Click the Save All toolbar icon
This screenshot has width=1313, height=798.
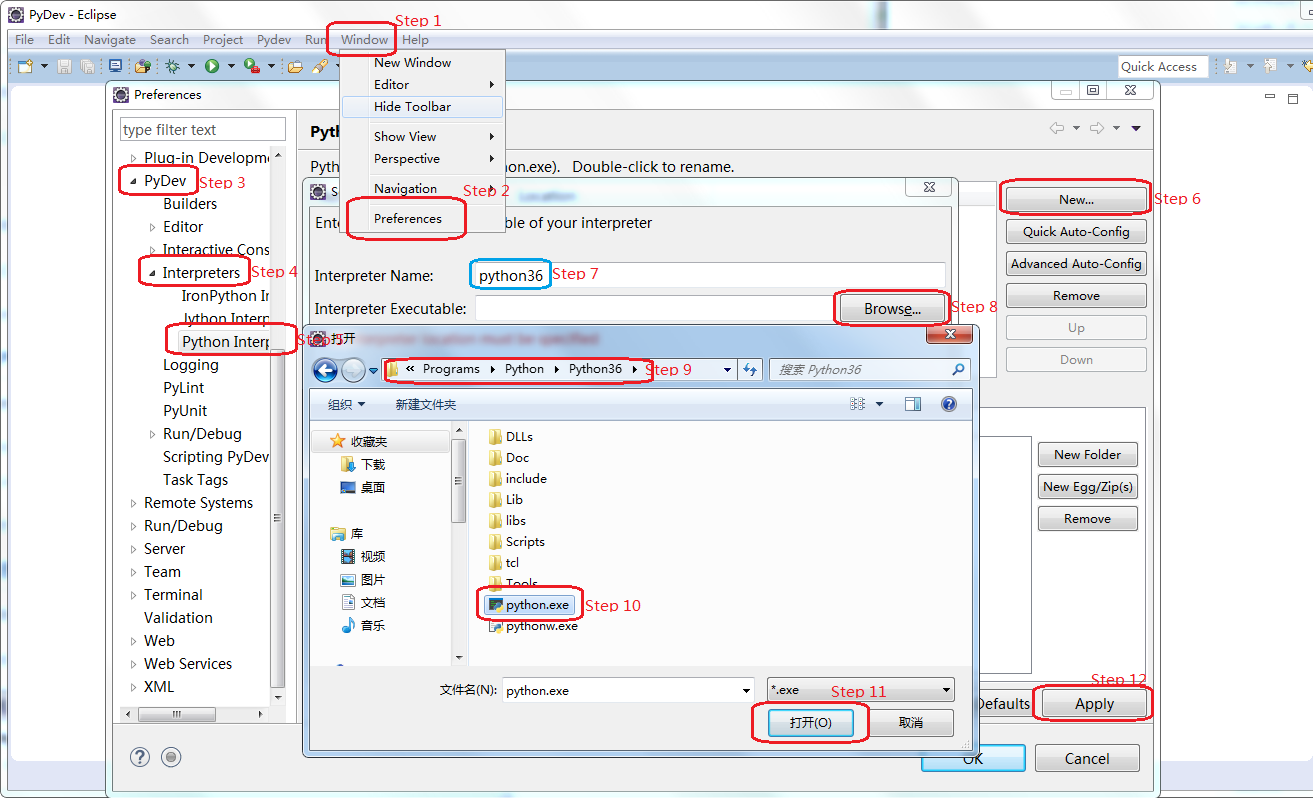[88, 66]
